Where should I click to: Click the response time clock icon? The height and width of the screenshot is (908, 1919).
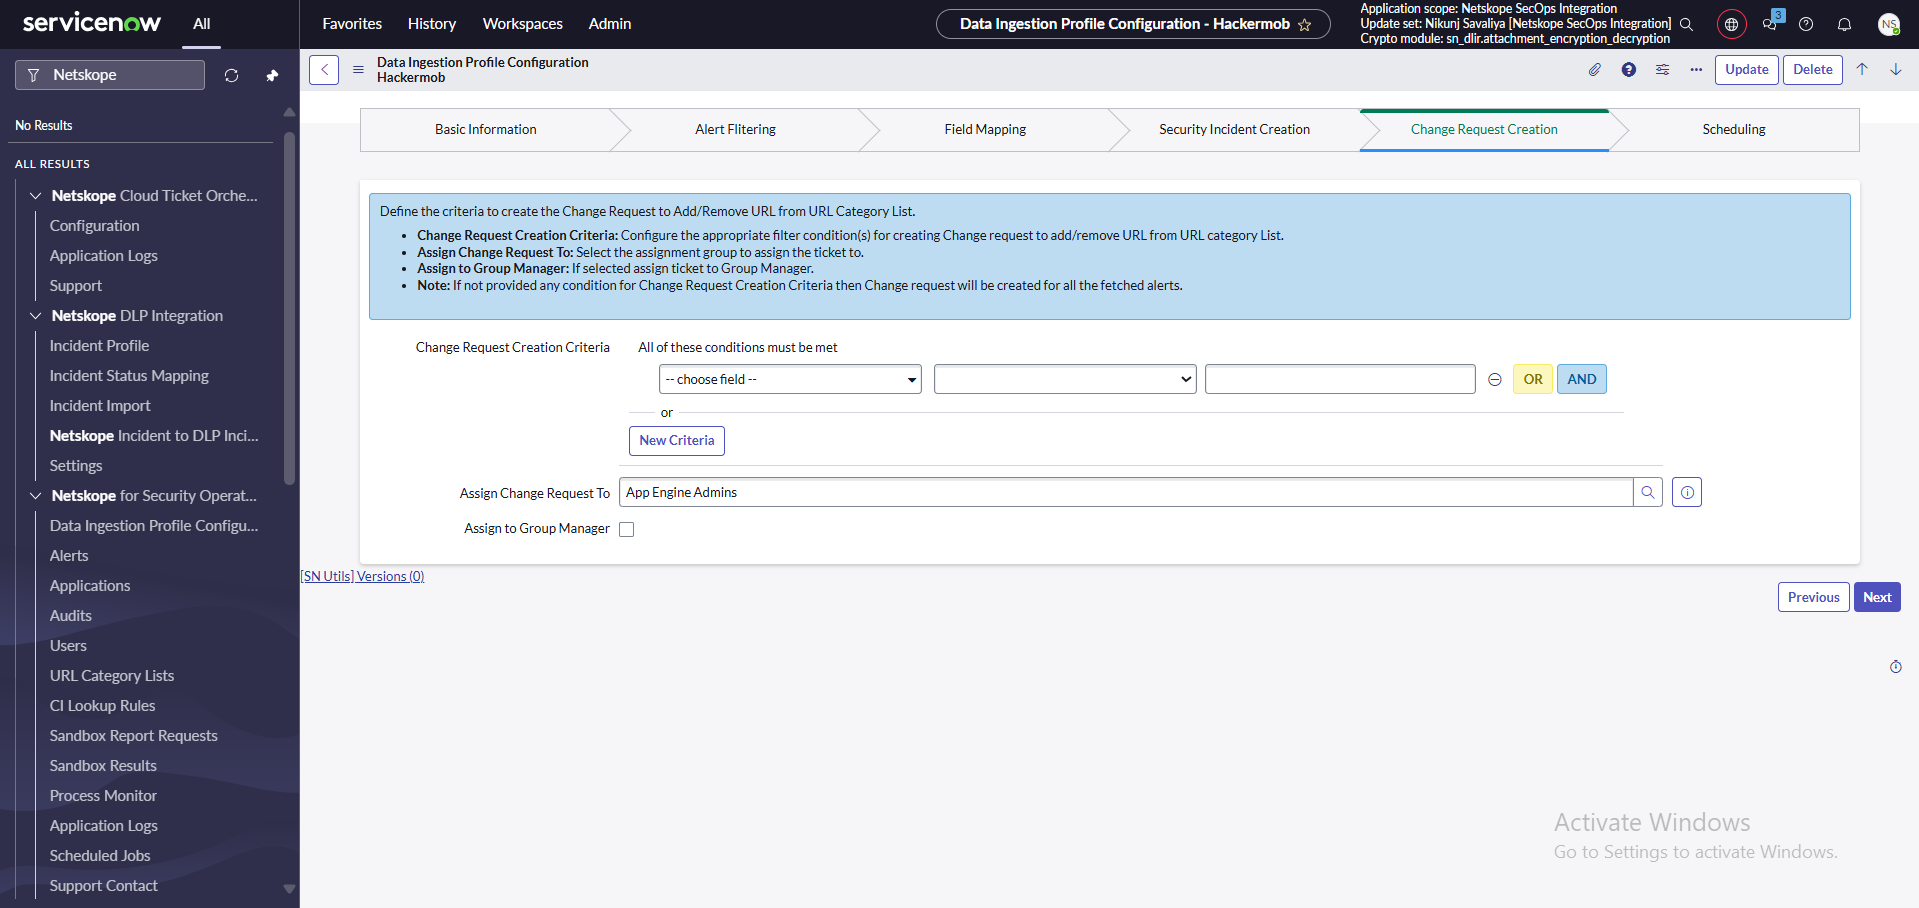[x=1895, y=667]
